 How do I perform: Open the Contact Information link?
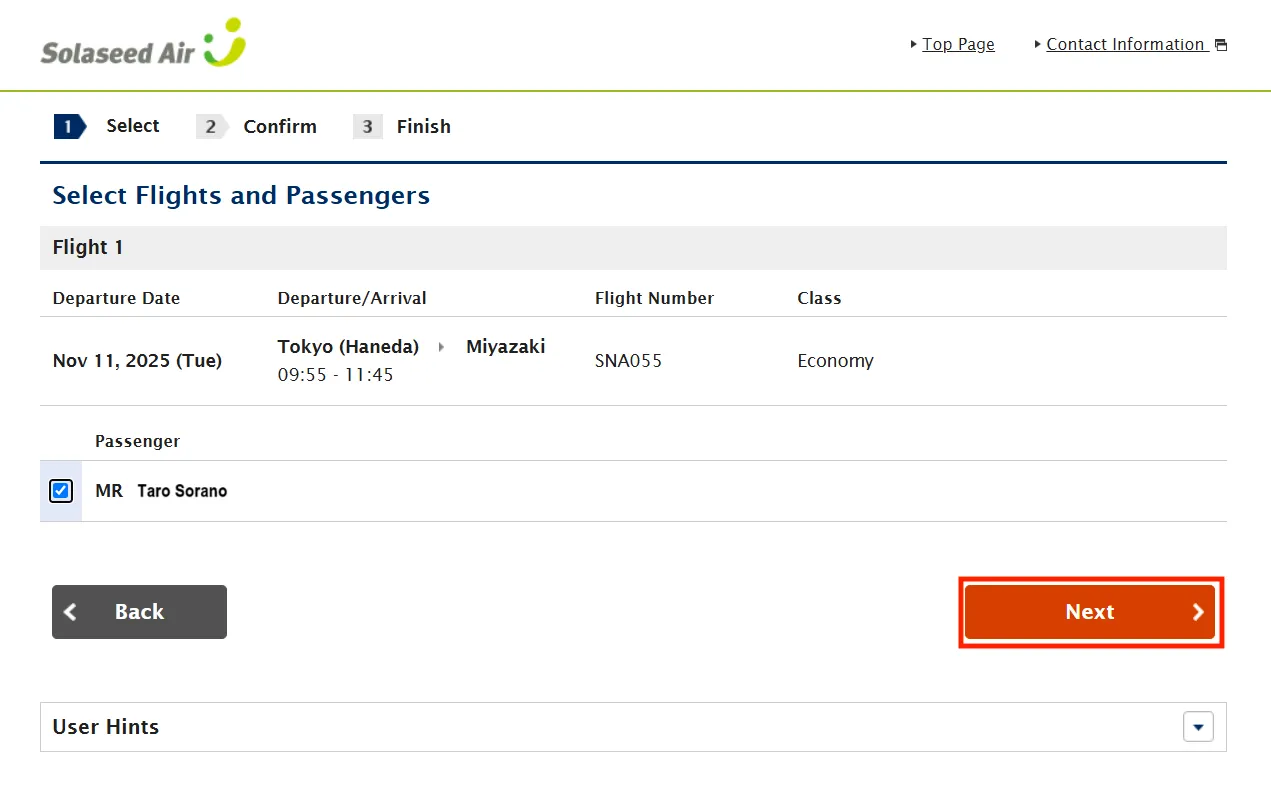(1125, 44)
